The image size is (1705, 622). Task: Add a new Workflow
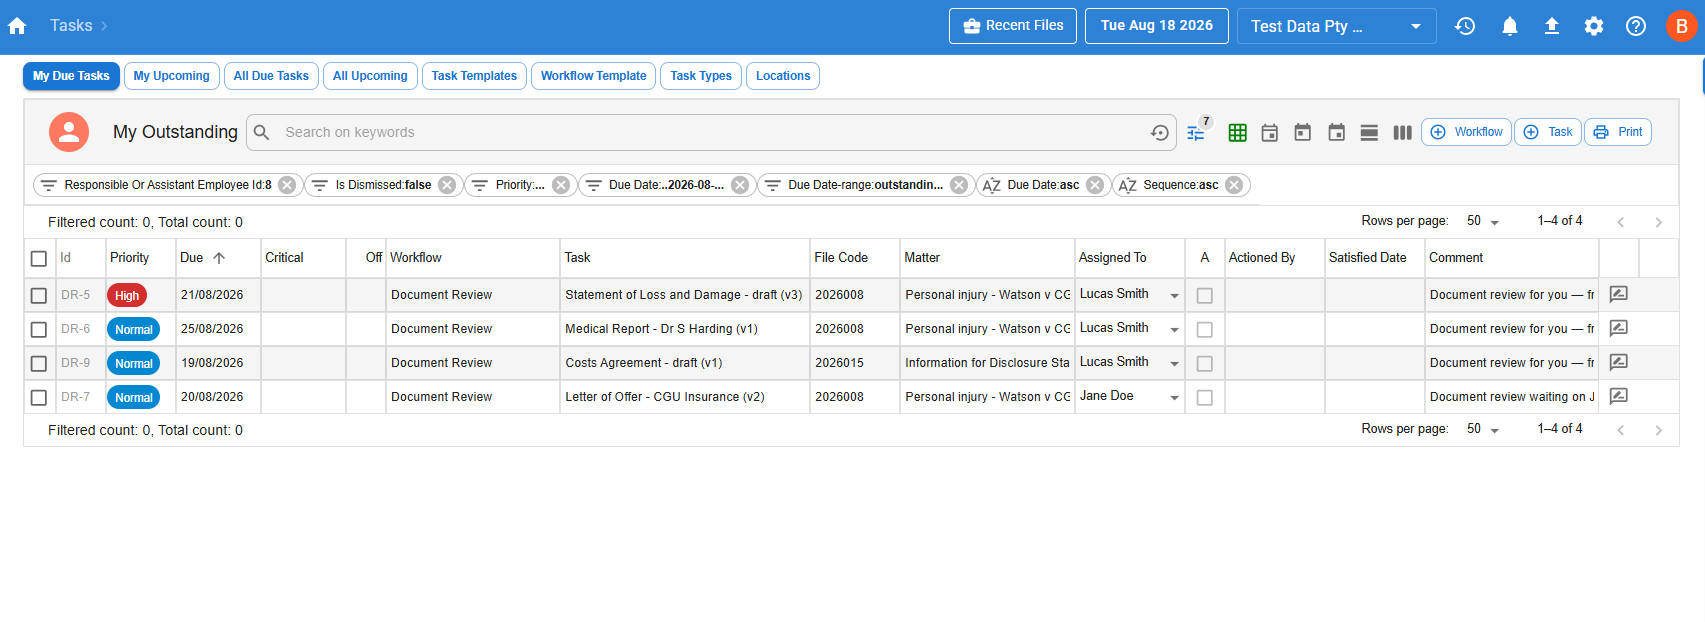(1466, 132)
